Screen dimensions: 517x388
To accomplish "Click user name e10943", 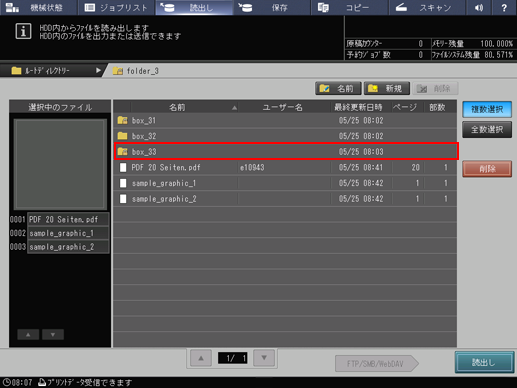I will pyautogui.click(x=252, y=167).
